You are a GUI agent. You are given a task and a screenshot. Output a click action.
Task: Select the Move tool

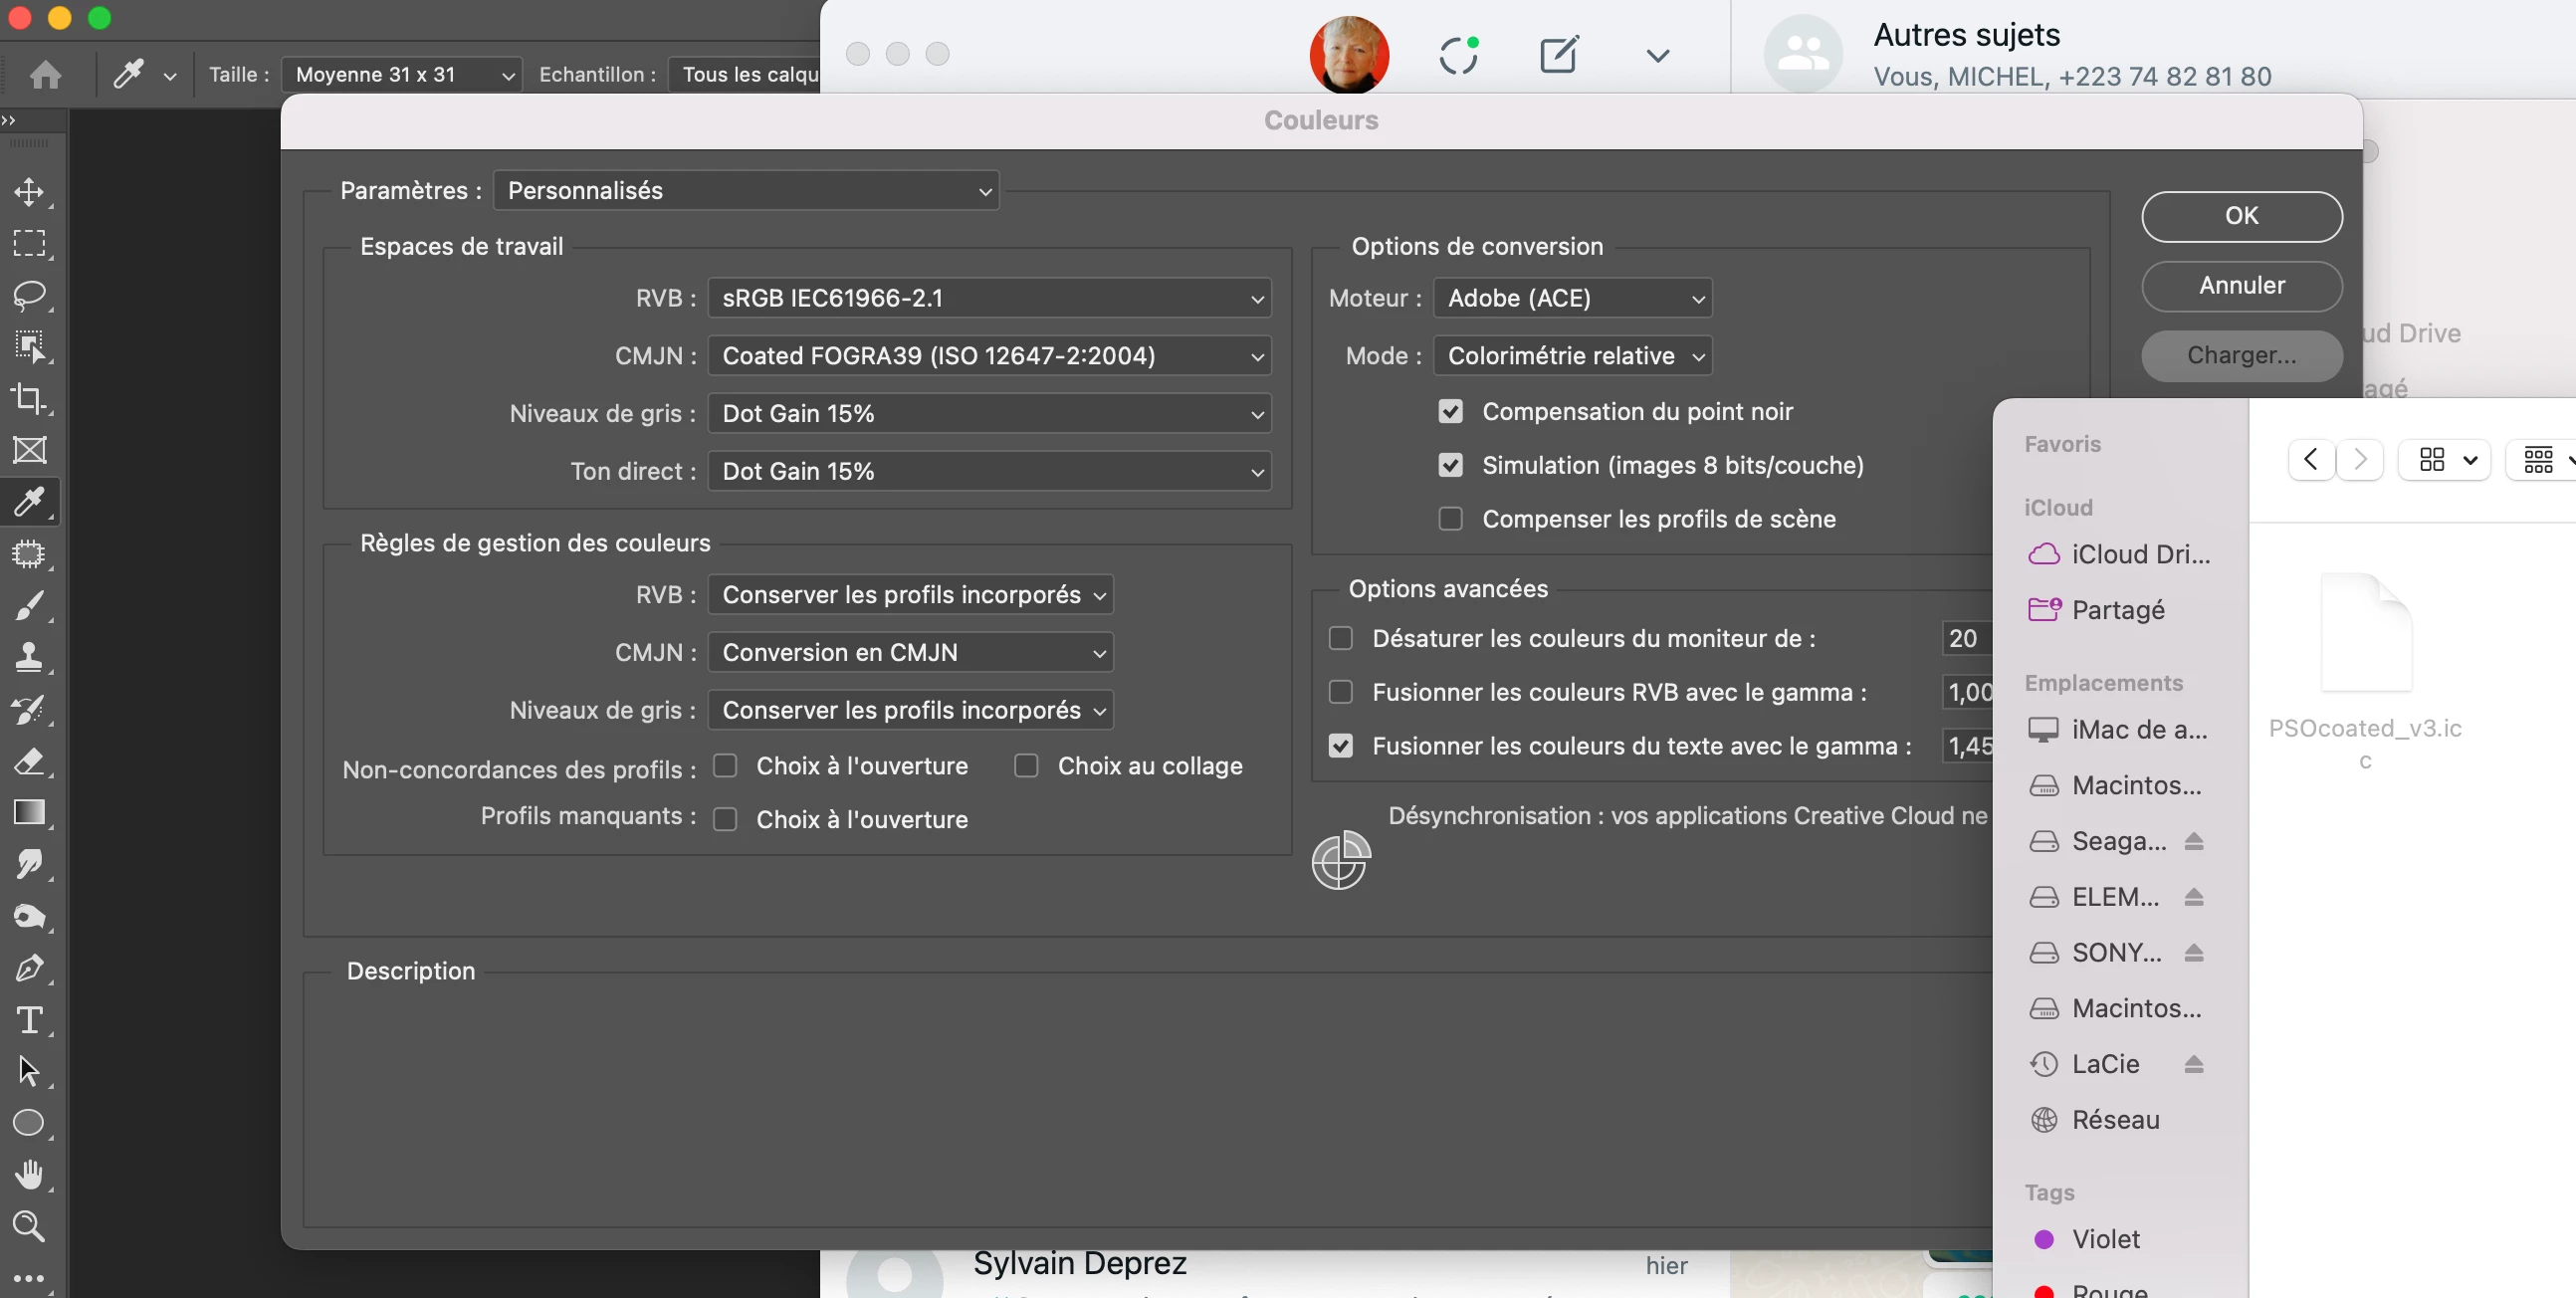coord(29,191)
